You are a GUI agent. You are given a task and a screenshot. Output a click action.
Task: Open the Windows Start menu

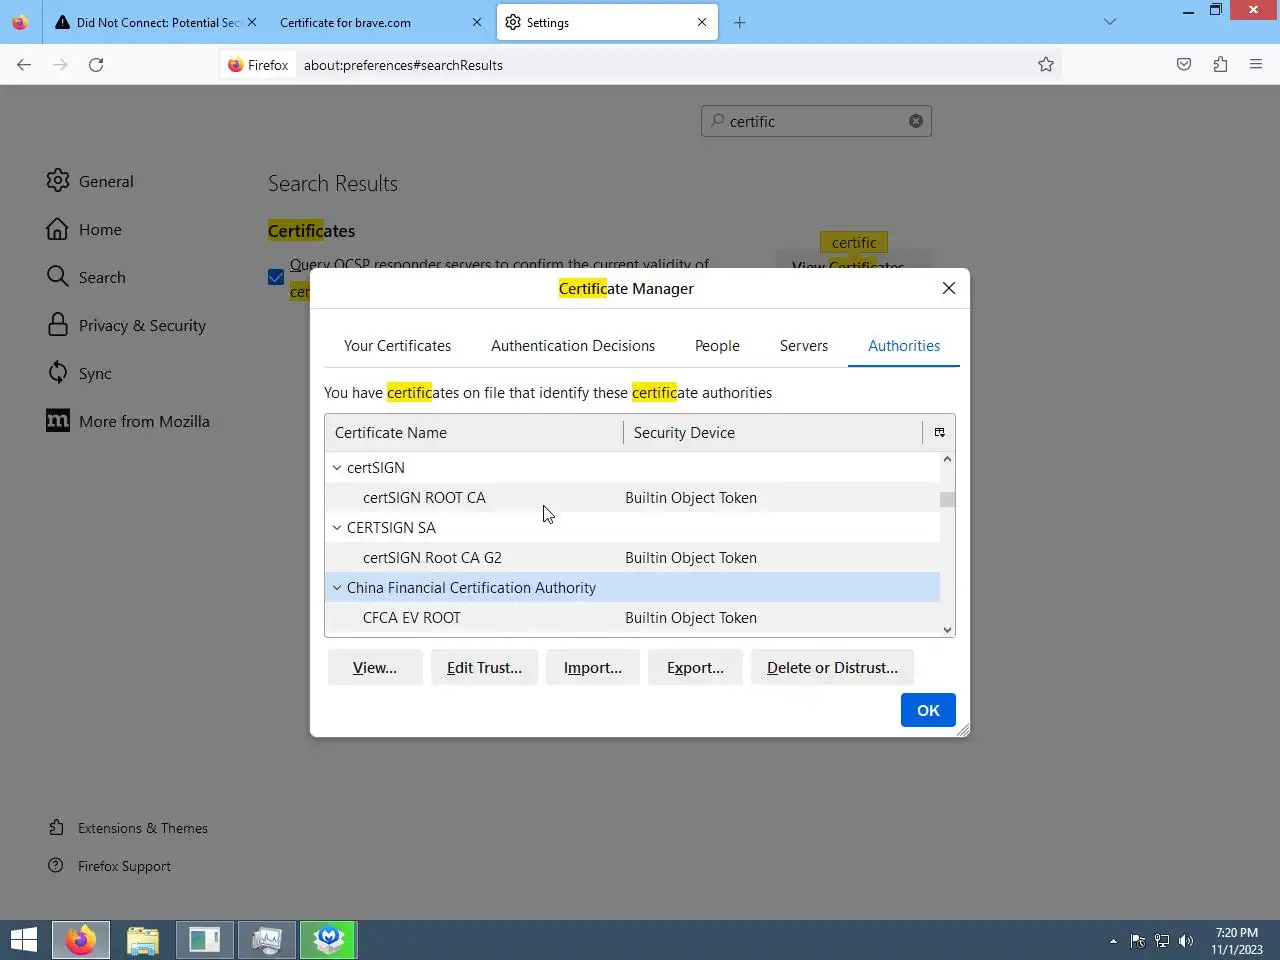coord(24,940)
